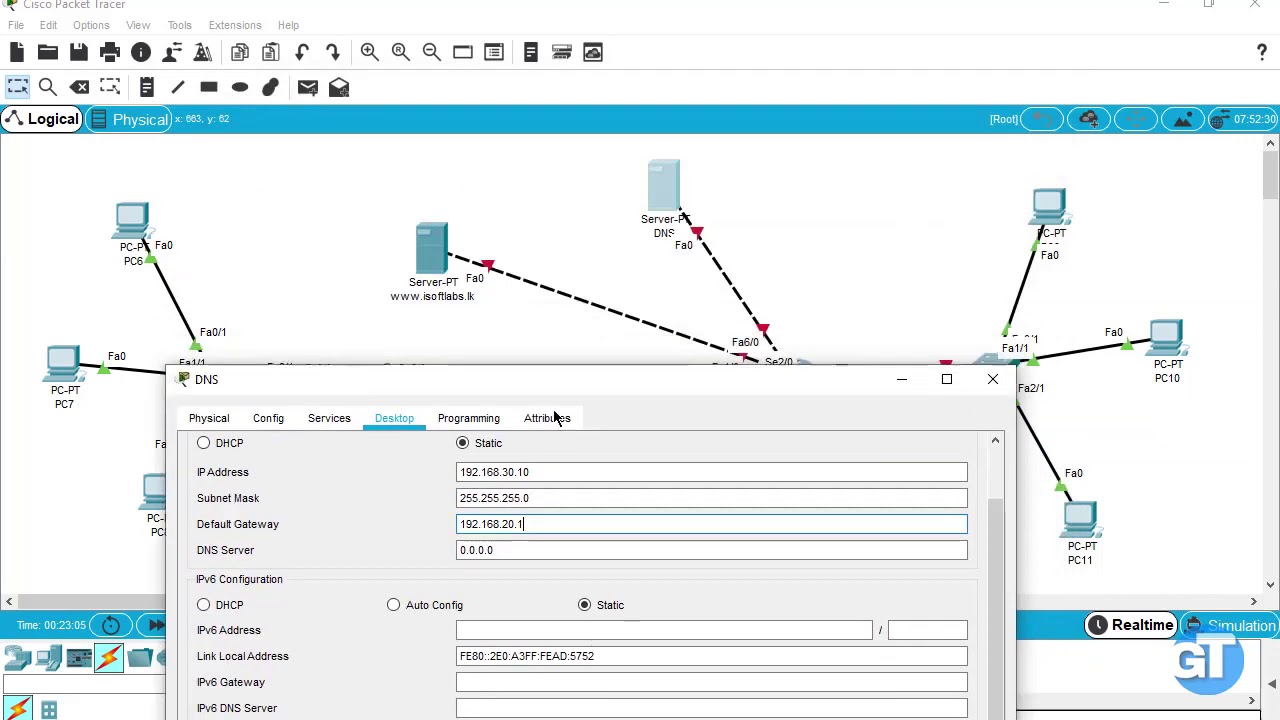
Task: Choose the Delete tool
Action: (79, 87)
